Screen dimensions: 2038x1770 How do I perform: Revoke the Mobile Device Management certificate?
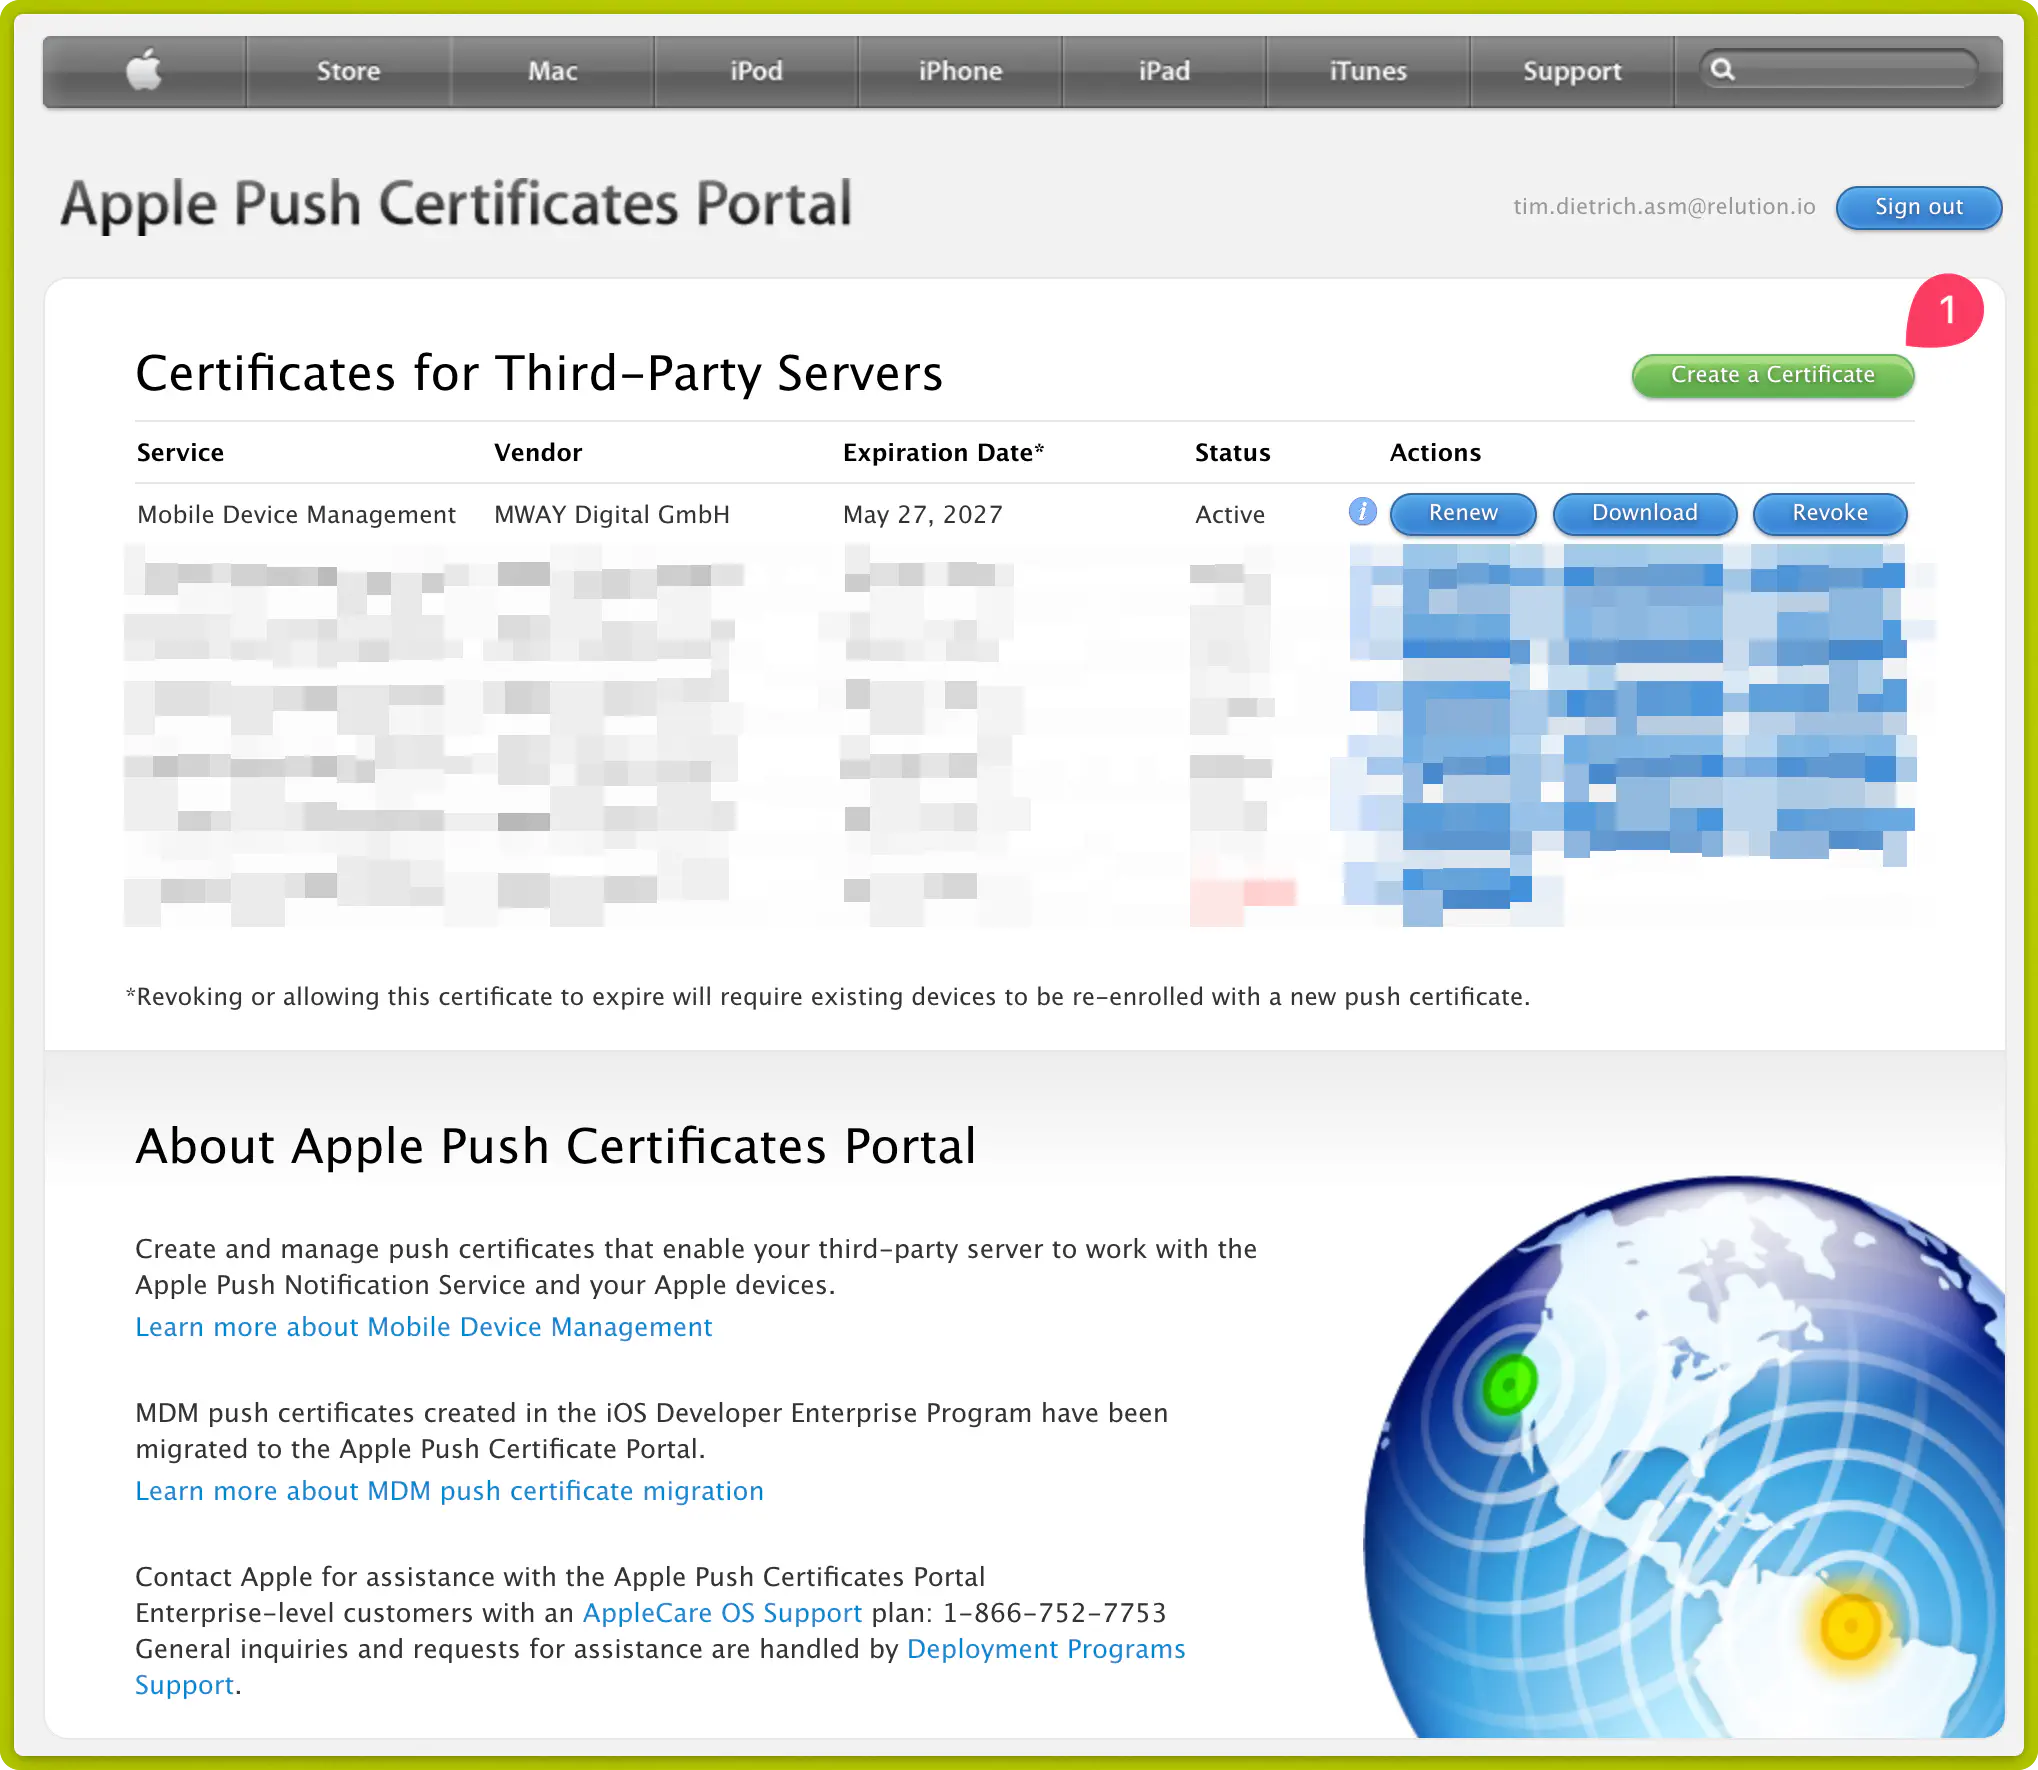pyautogui.click(x=1830, y=513)
